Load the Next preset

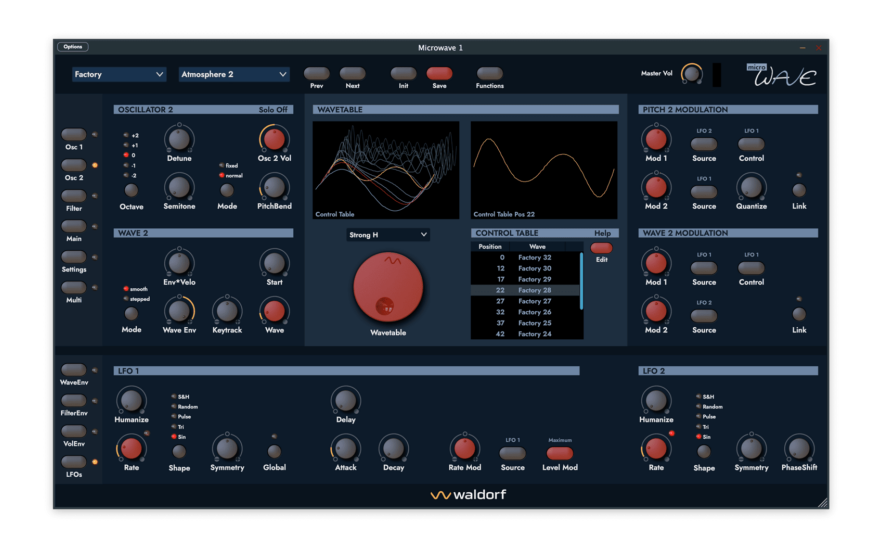[x=352, y=73]
